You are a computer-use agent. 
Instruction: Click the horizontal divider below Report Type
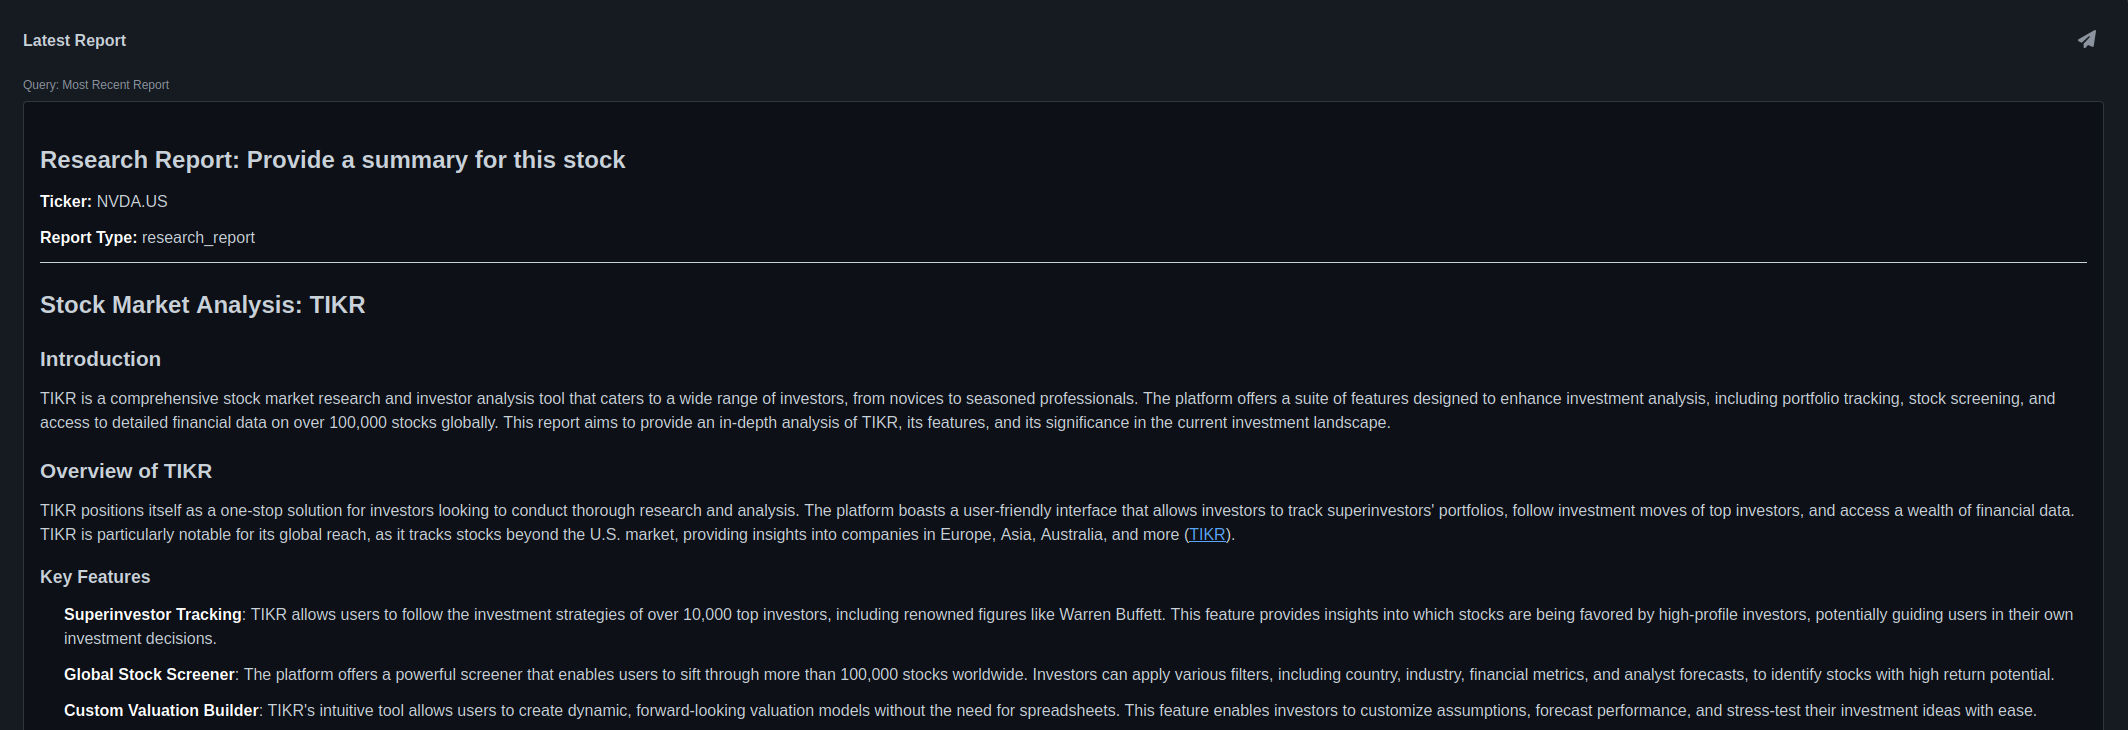click(x=1063, y=263)
